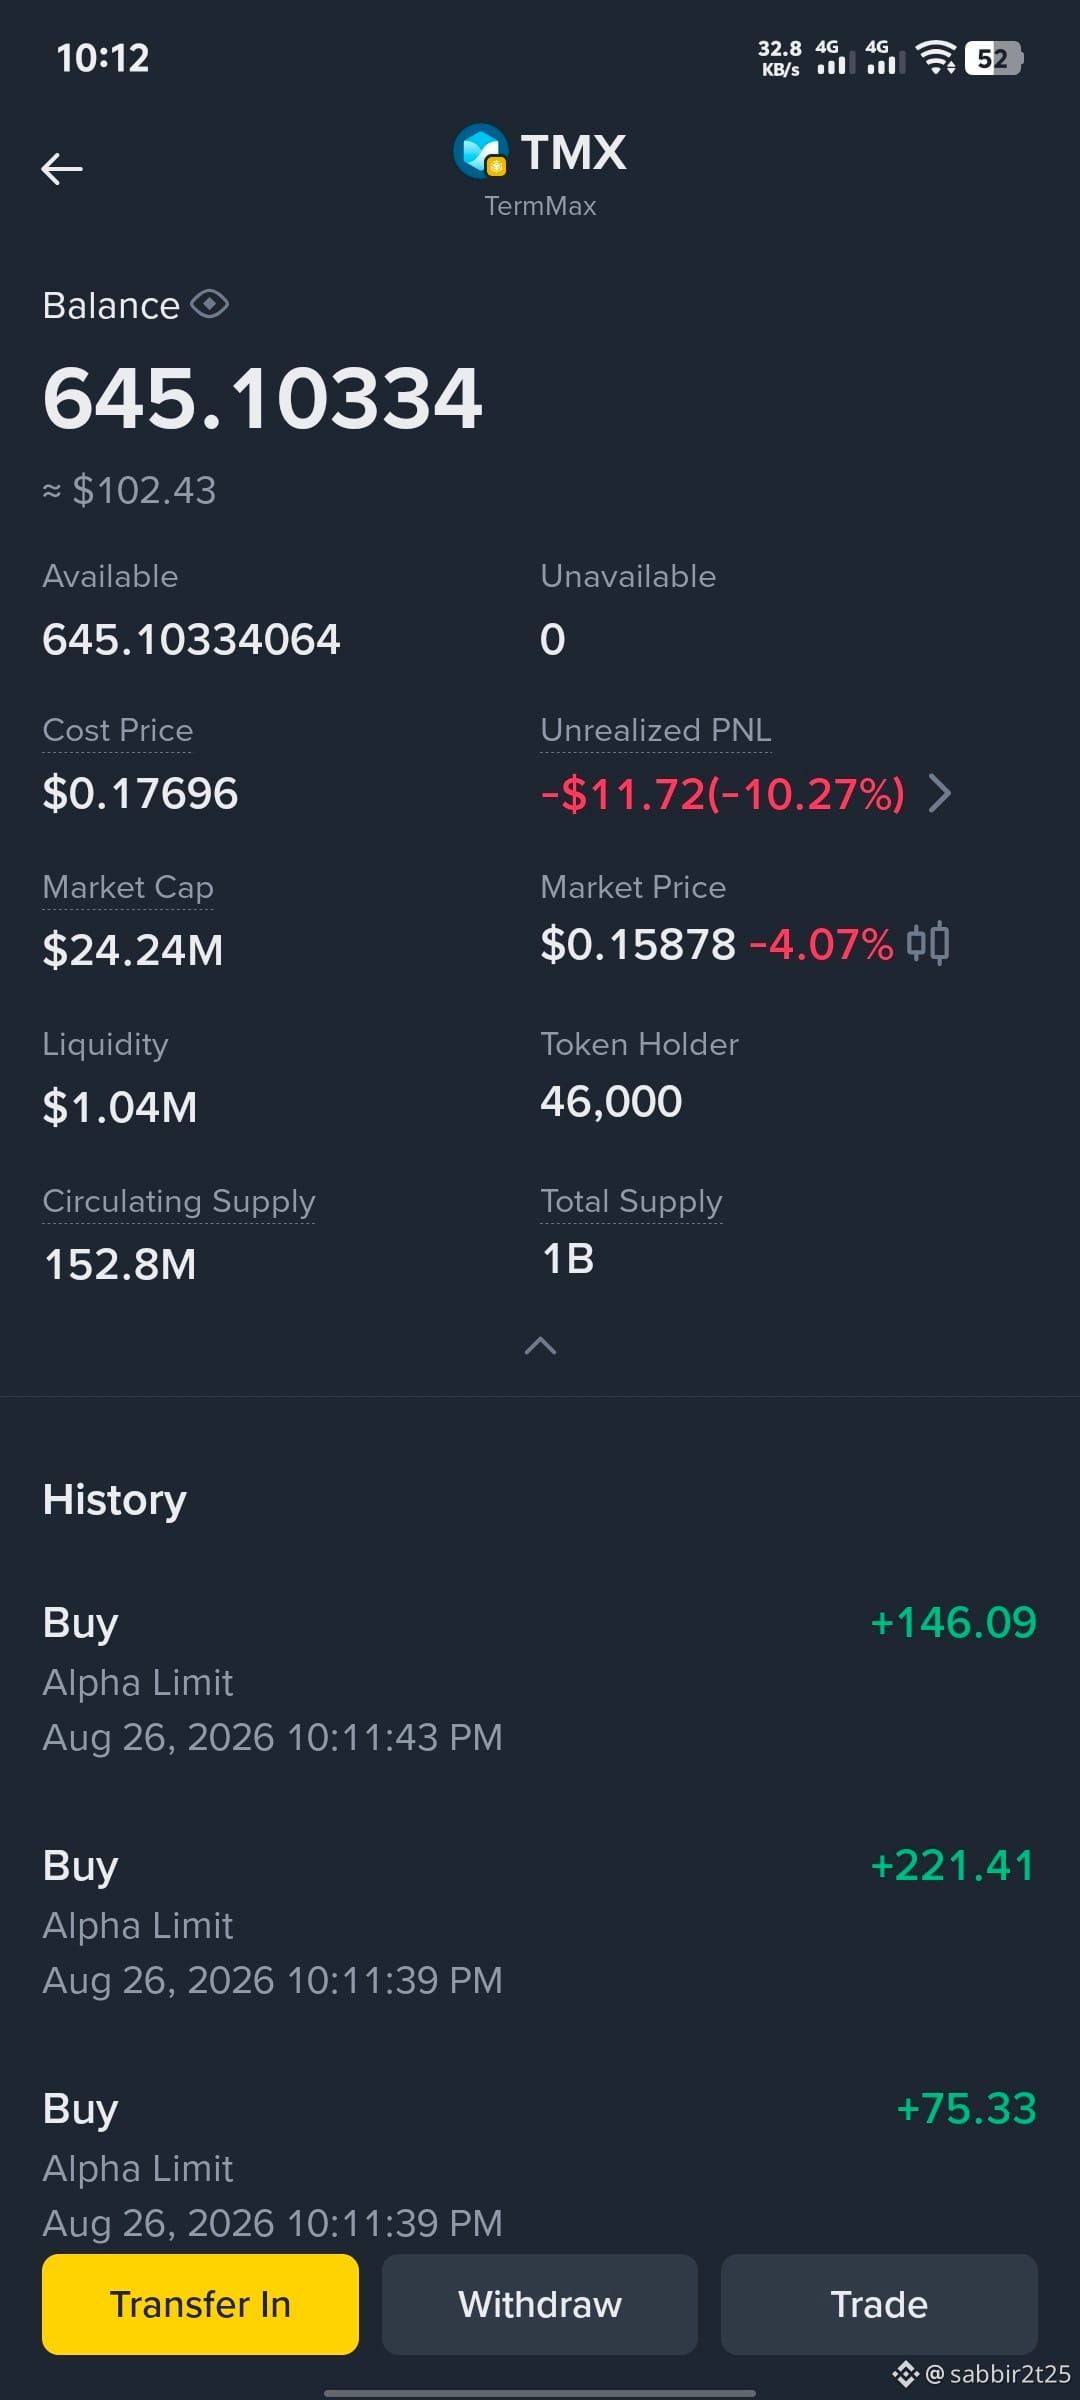Tap the Wi-Fi status icon
This screenshot has width=1080, height=2400.
point(936,58)
